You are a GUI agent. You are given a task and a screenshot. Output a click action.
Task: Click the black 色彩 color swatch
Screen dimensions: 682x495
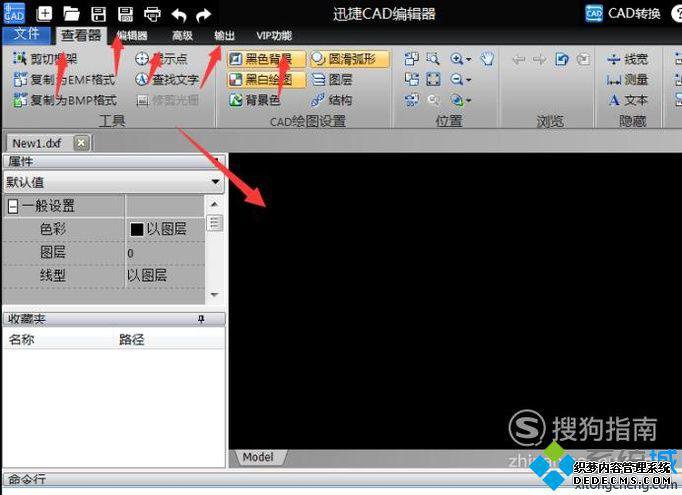pyautogui.click(x=137, y=229)
